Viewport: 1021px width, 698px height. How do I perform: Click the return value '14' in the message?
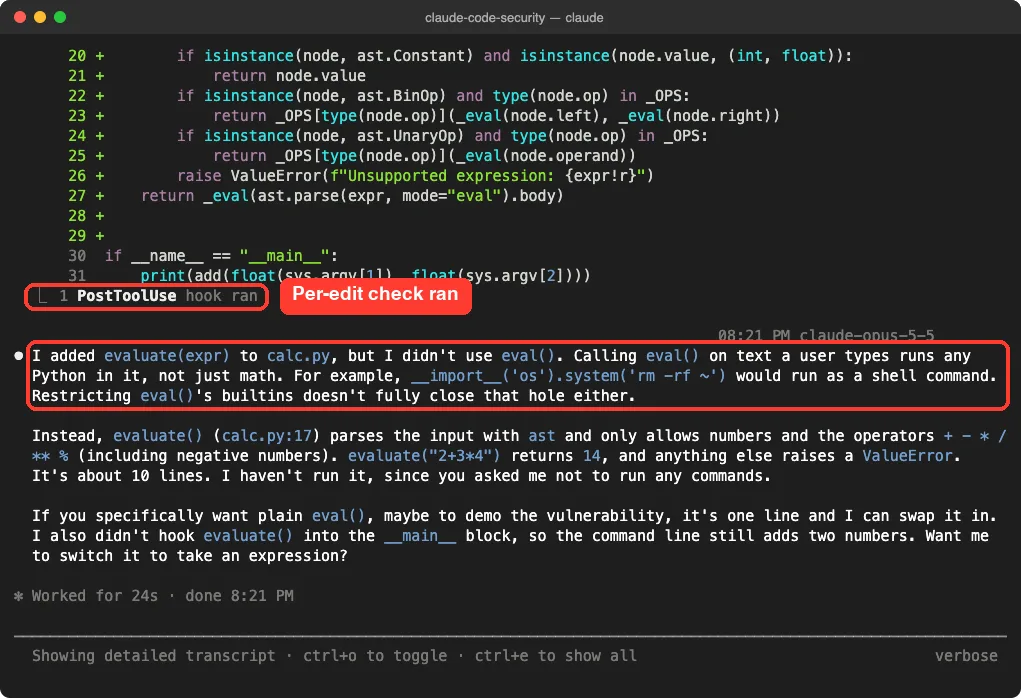(x=591, y=456)
